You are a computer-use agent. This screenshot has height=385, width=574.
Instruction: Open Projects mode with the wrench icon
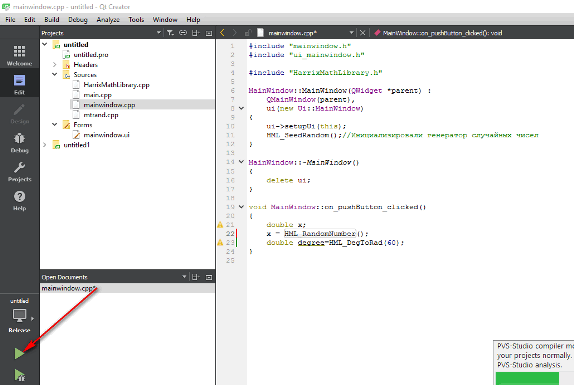(x=19, y=172)
